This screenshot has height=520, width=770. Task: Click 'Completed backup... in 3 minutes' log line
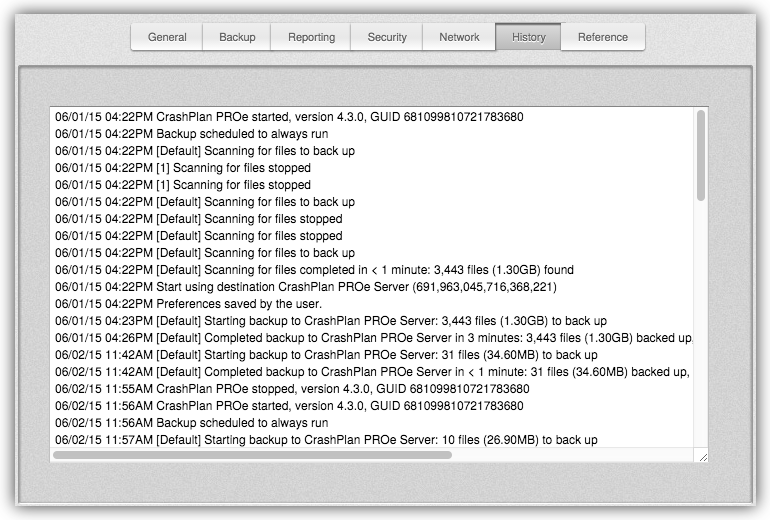point(373,338)
